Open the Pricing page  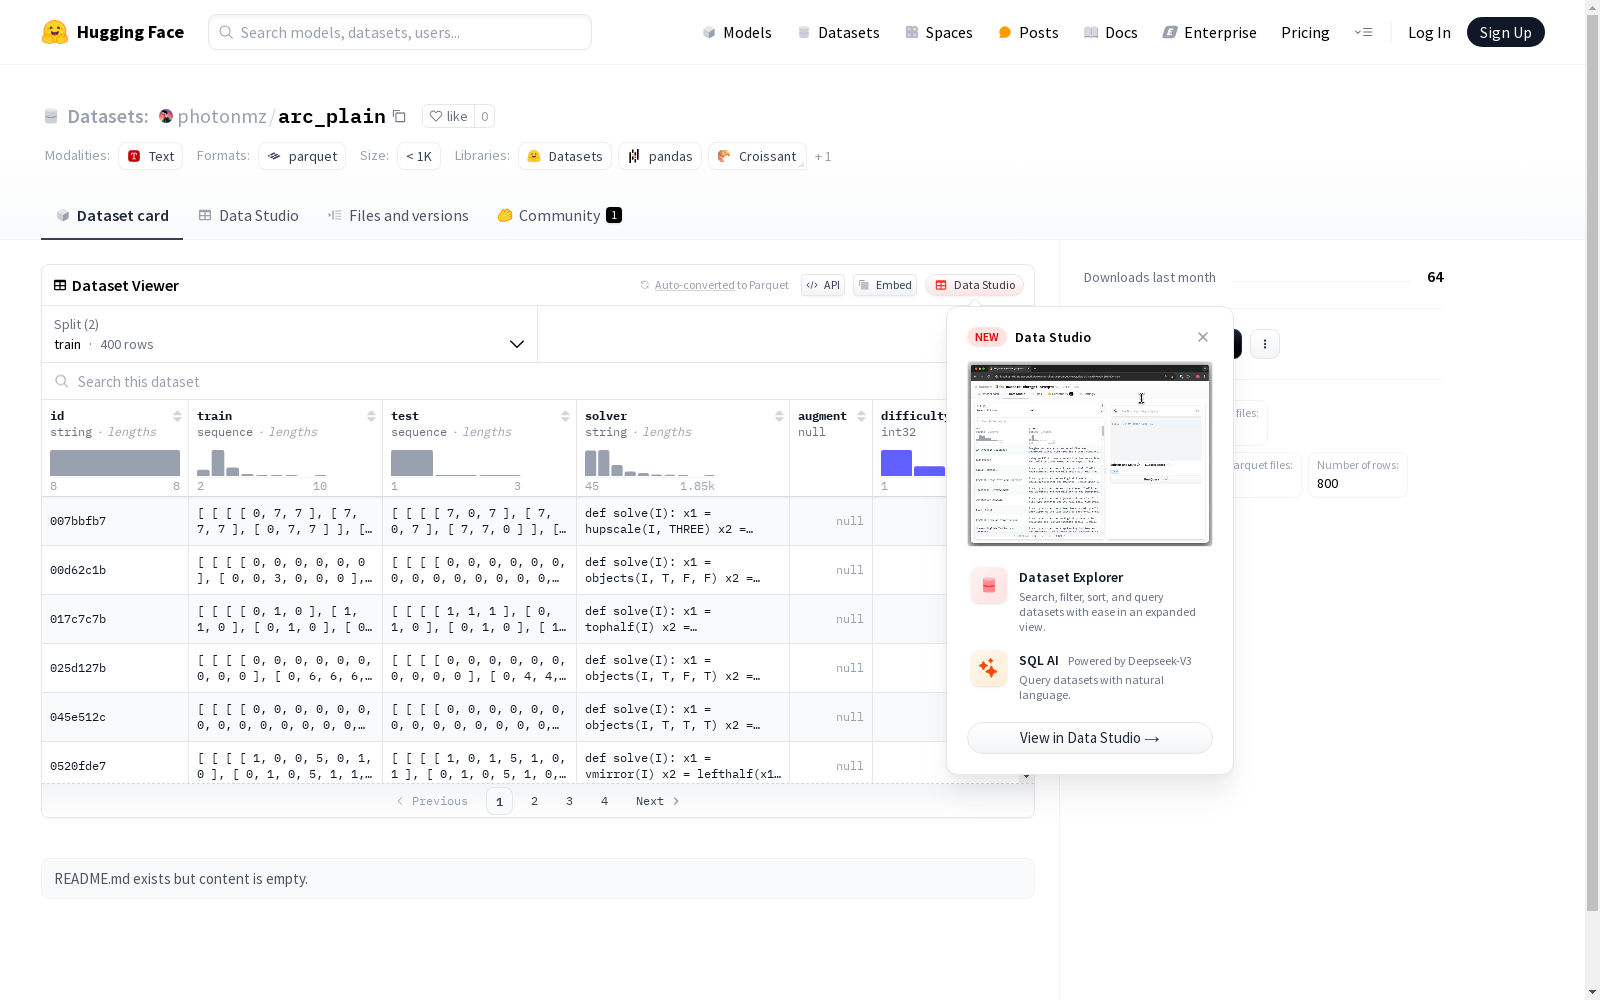(x=1305, y=32)
